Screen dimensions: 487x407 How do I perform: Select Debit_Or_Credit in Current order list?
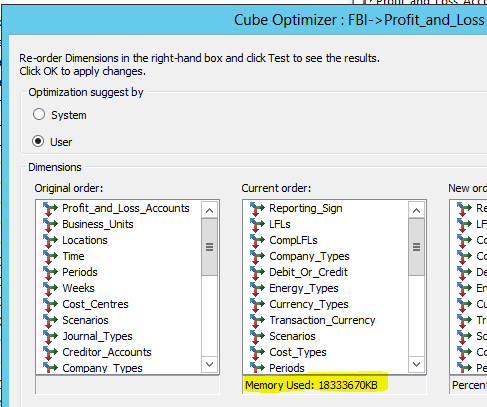(308, 272)
